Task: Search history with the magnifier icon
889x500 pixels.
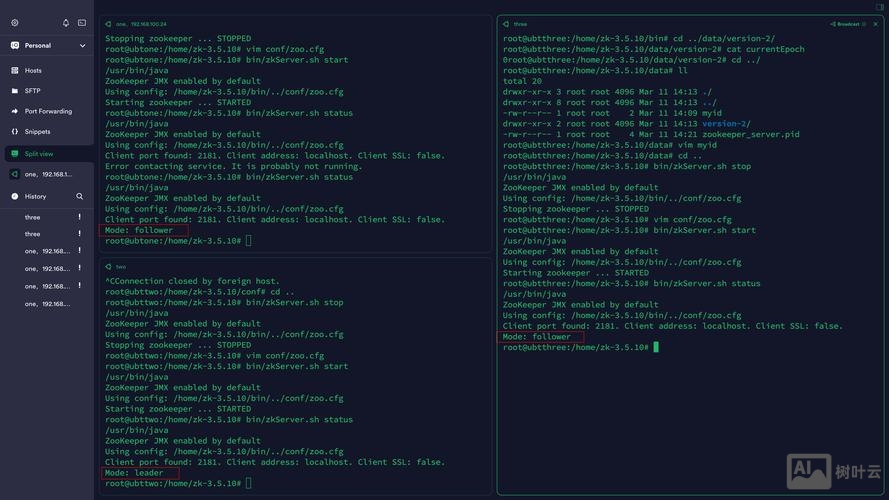Action: tap(79, 196)
